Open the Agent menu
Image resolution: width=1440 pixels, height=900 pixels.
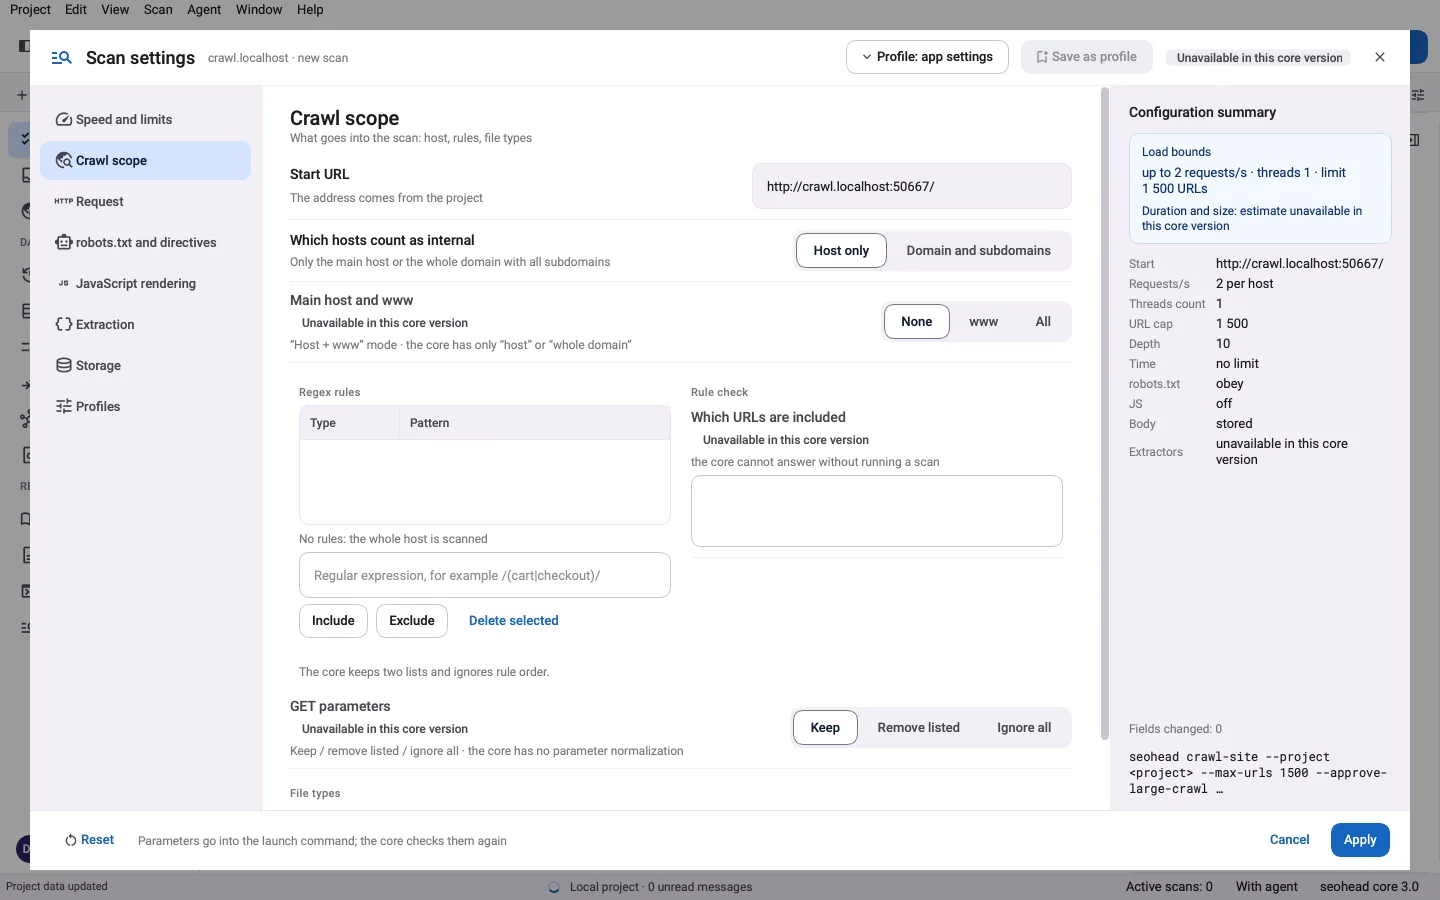(204, 10)
